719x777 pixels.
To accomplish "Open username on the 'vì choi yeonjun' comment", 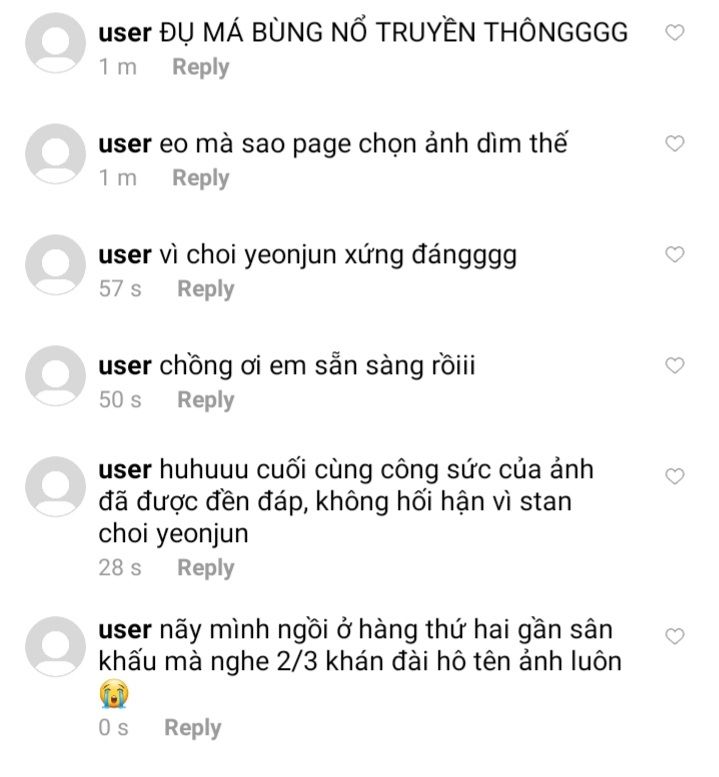I will pos(125,256).
